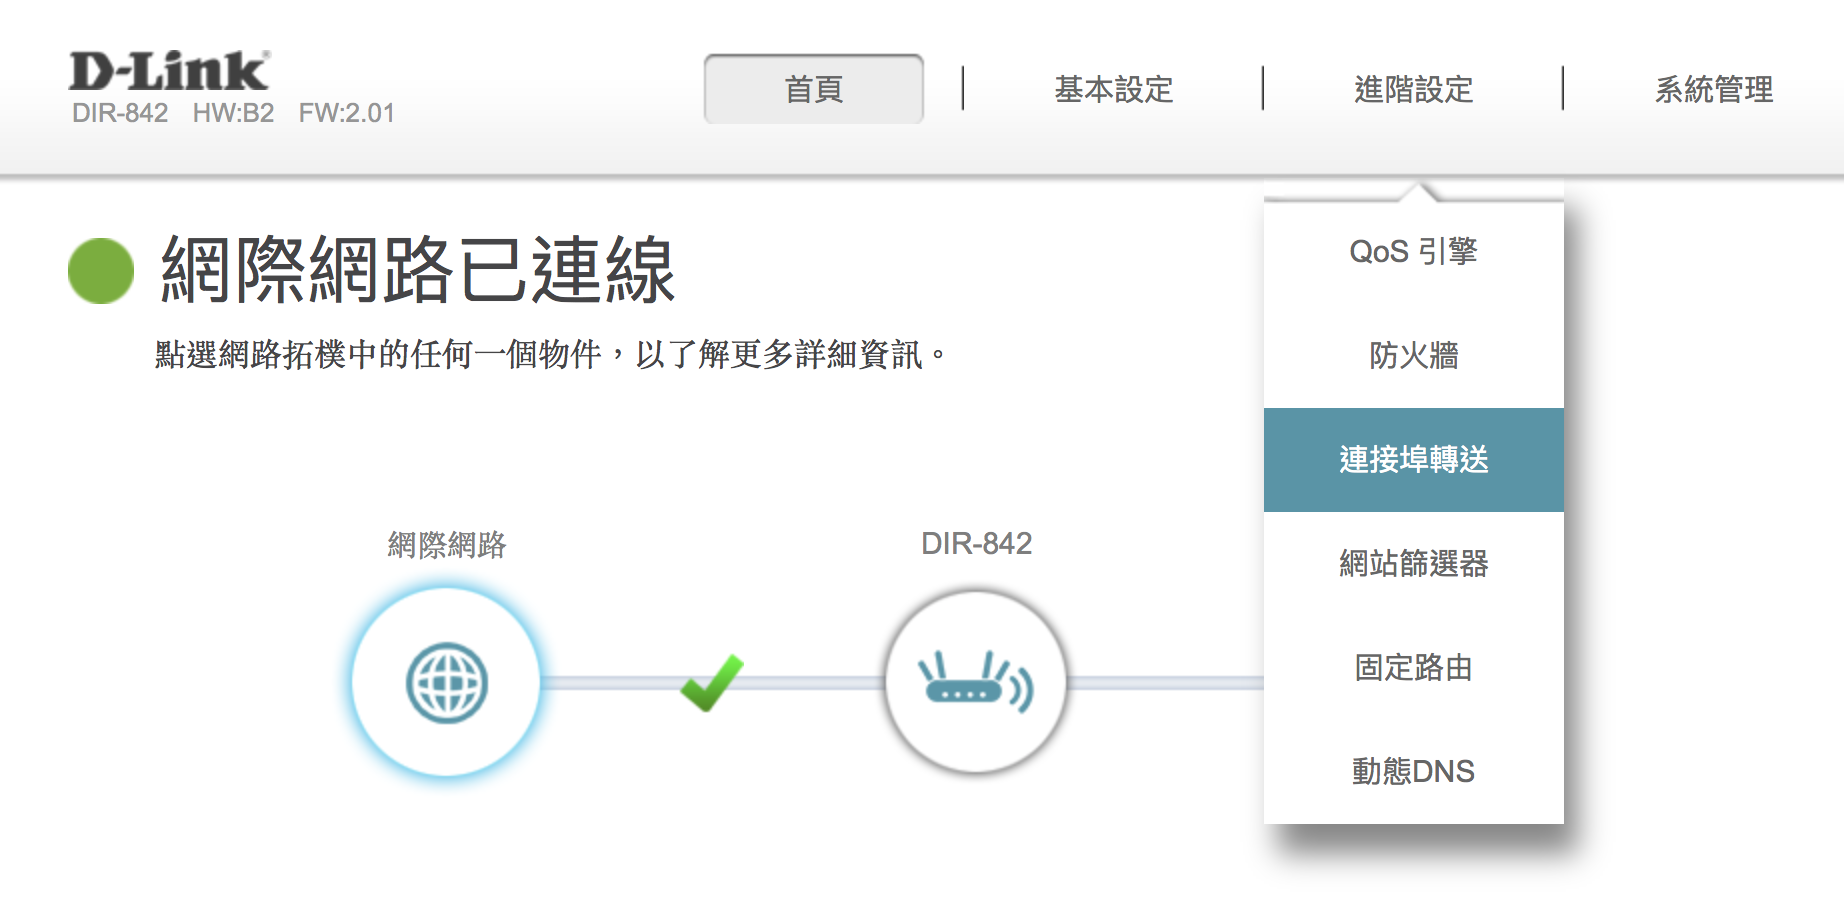Click the 網際網路 label above the globe

pos(446,545)
